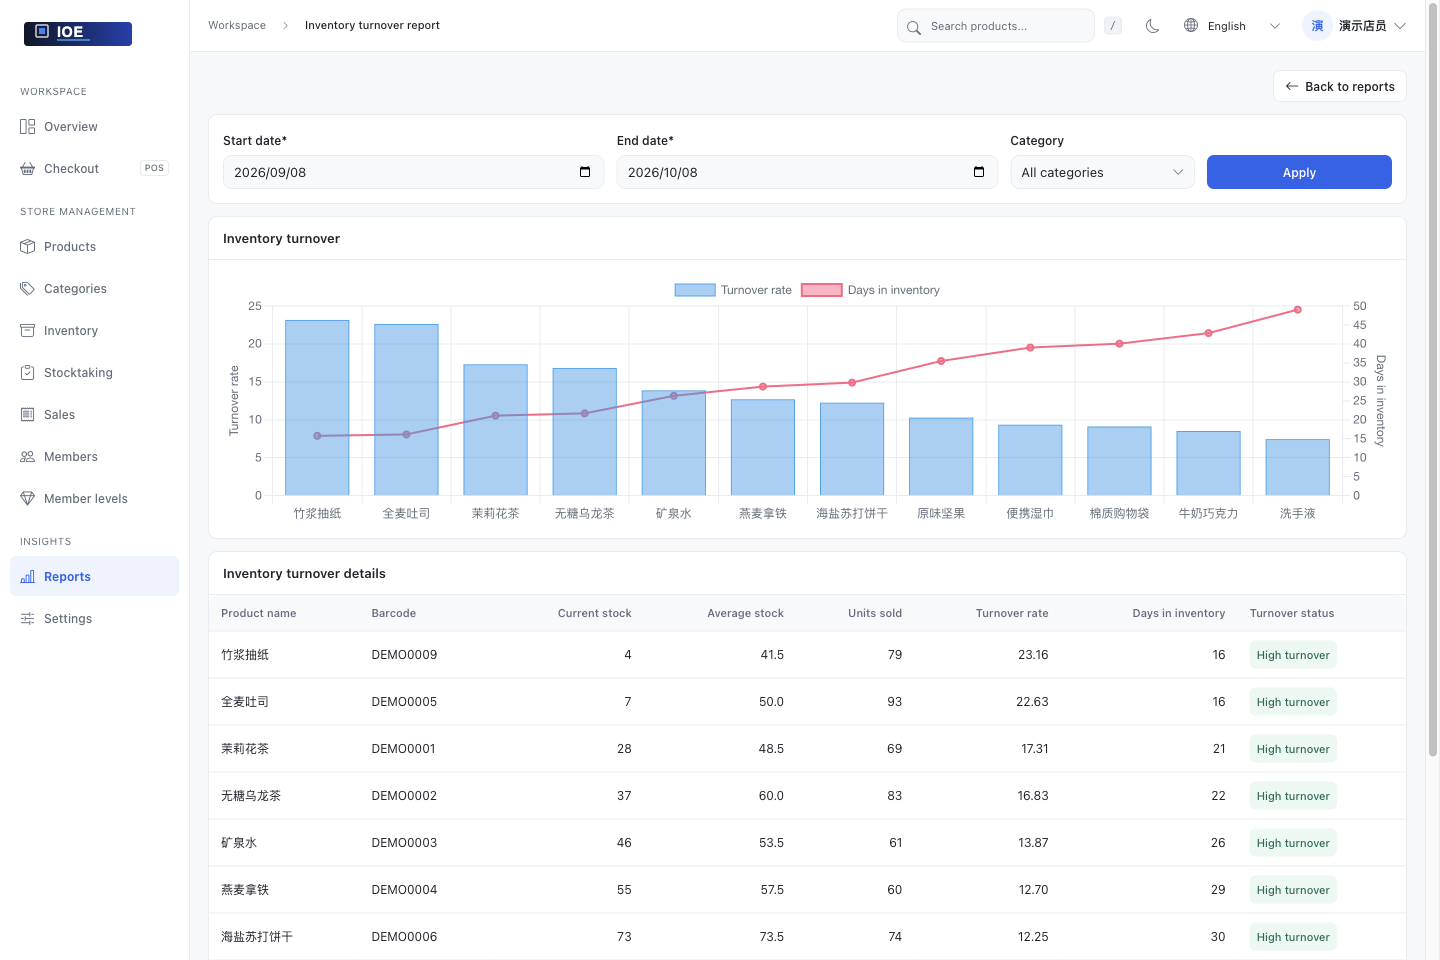1440x960 pixels.
Task: Click the 海盐苏打饼干 product name cell
Action: [257, 937]
